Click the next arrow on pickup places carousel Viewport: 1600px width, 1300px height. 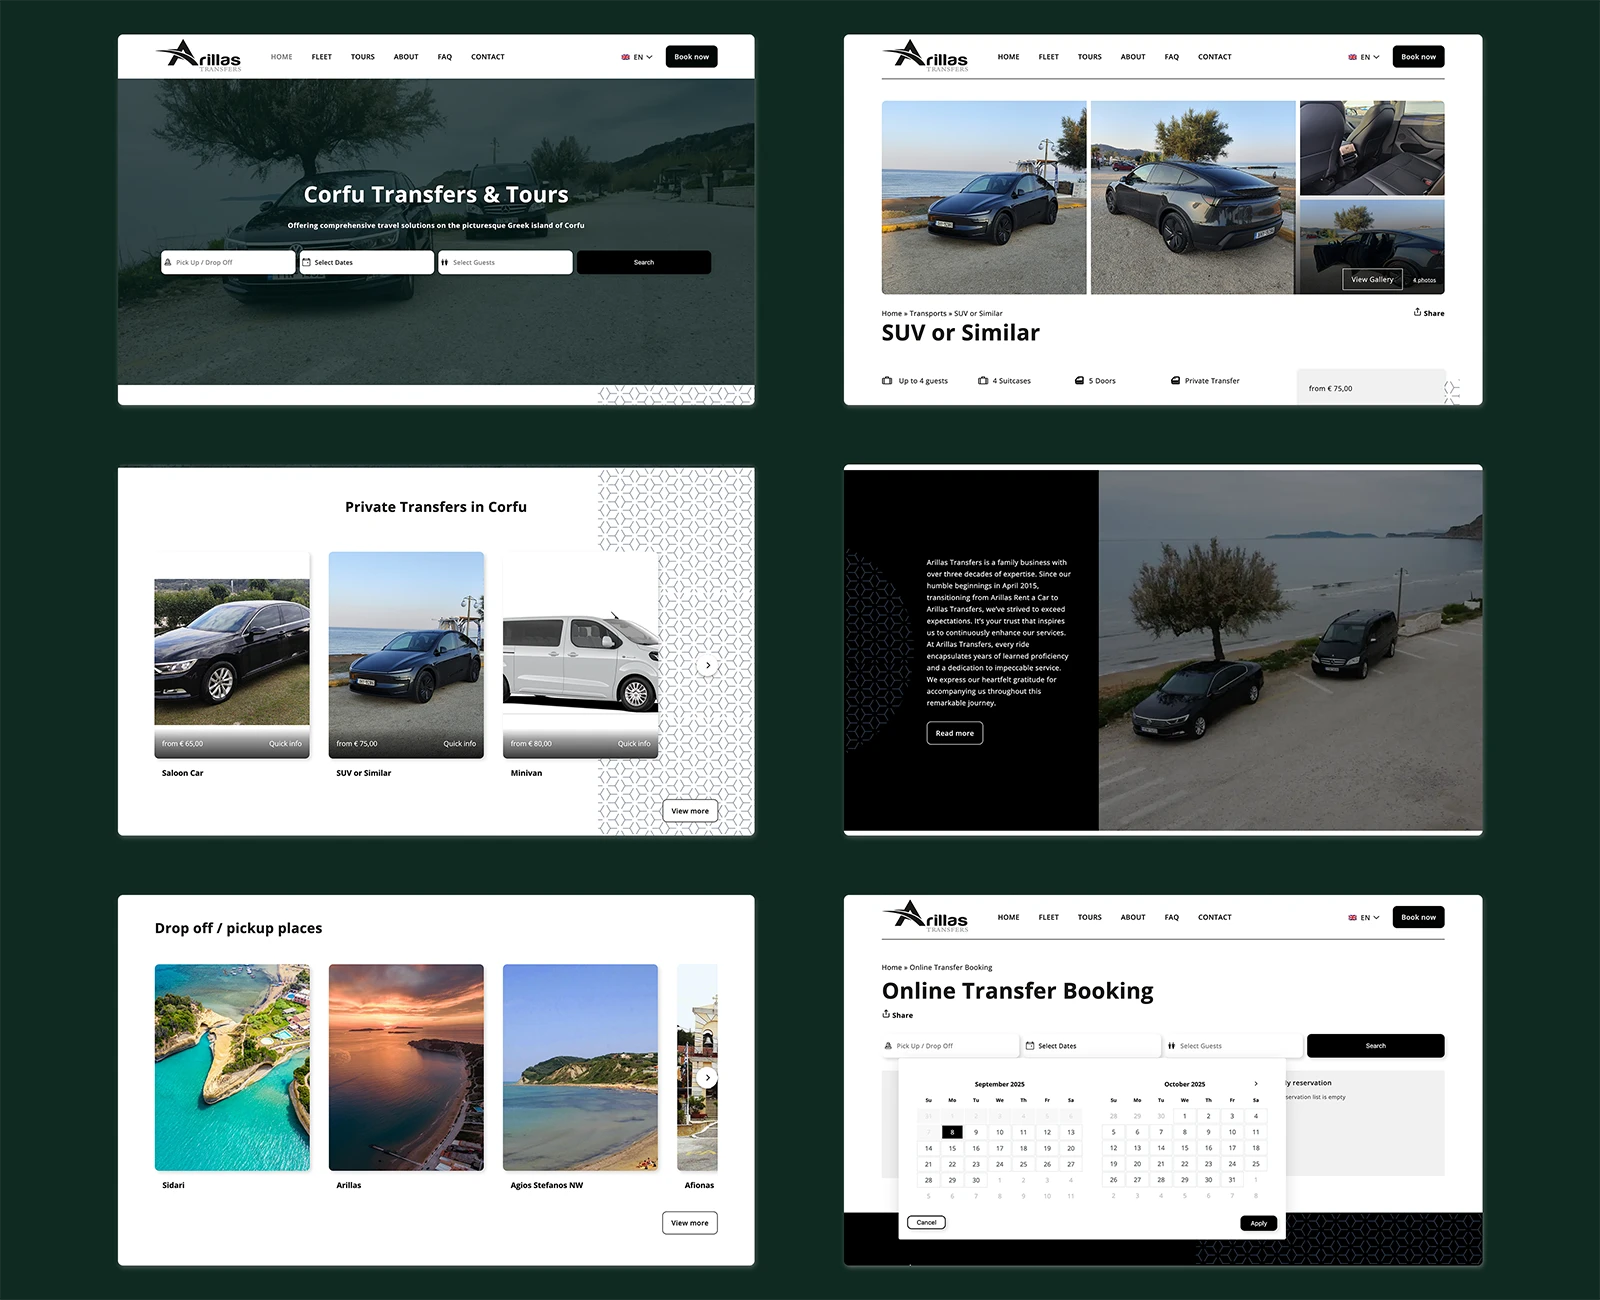pos(707,1077)
